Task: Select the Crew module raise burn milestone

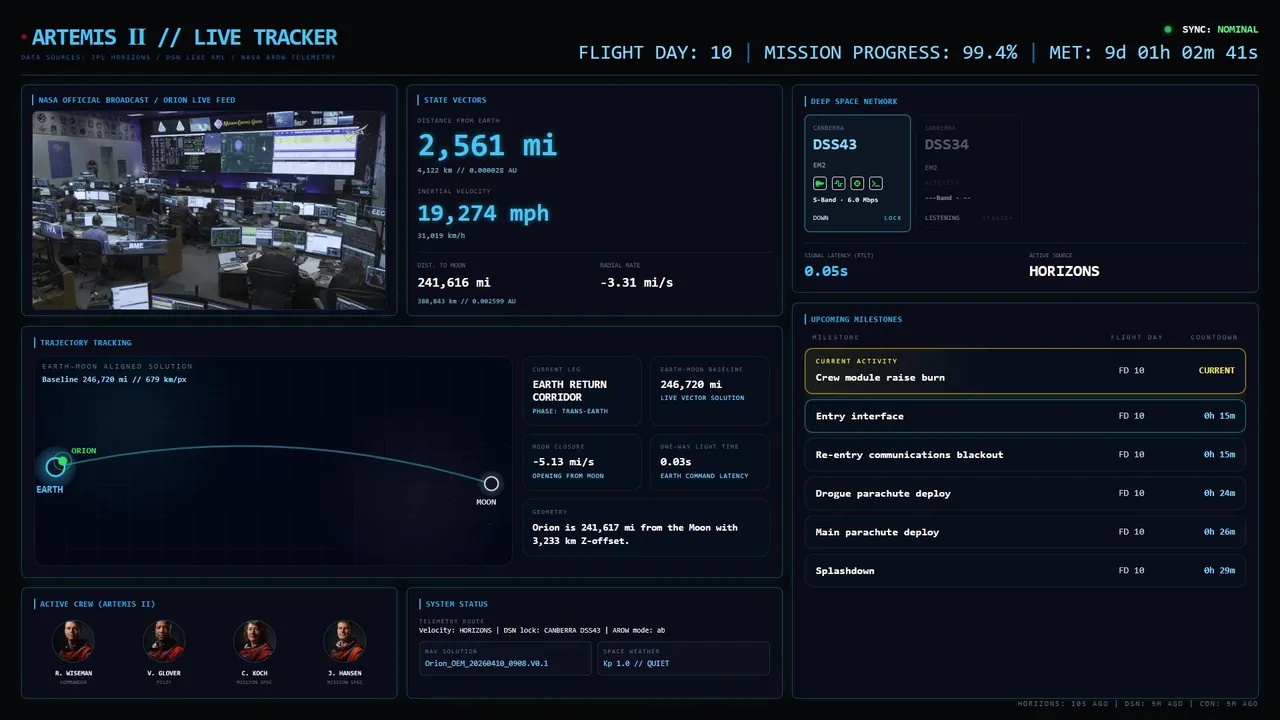Action: (x=1025, y=370)
